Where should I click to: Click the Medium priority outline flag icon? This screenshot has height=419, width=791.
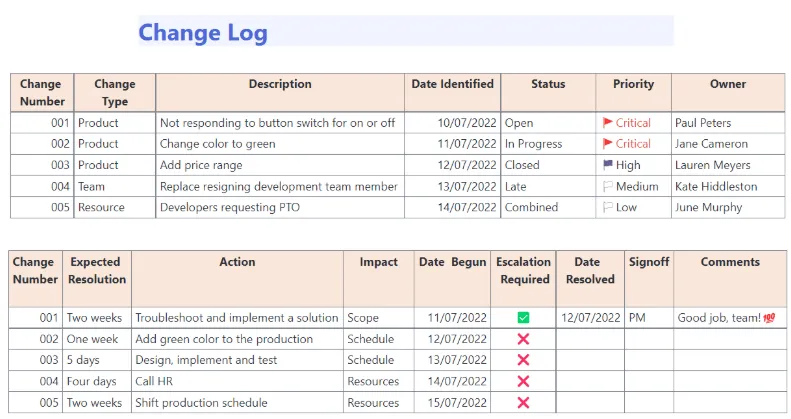[x=607, y=187]
